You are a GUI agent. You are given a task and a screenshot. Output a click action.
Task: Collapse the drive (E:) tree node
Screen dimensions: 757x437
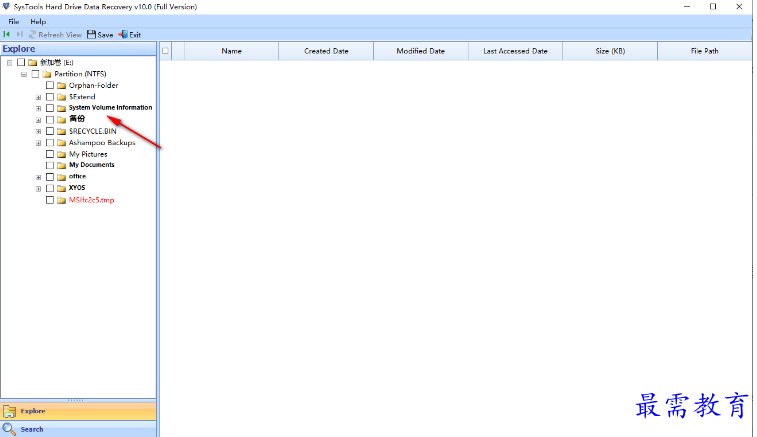(9, 63)
